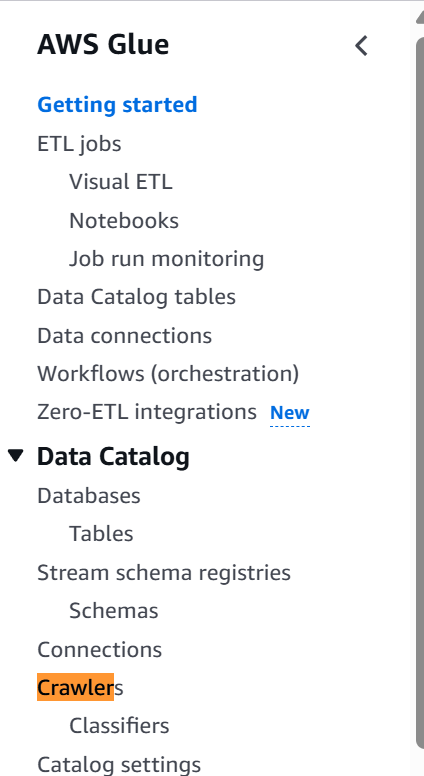This screenshot has width=424, height=776.
Task: Open Workflows (orchestration)
Action: [168, 374]
